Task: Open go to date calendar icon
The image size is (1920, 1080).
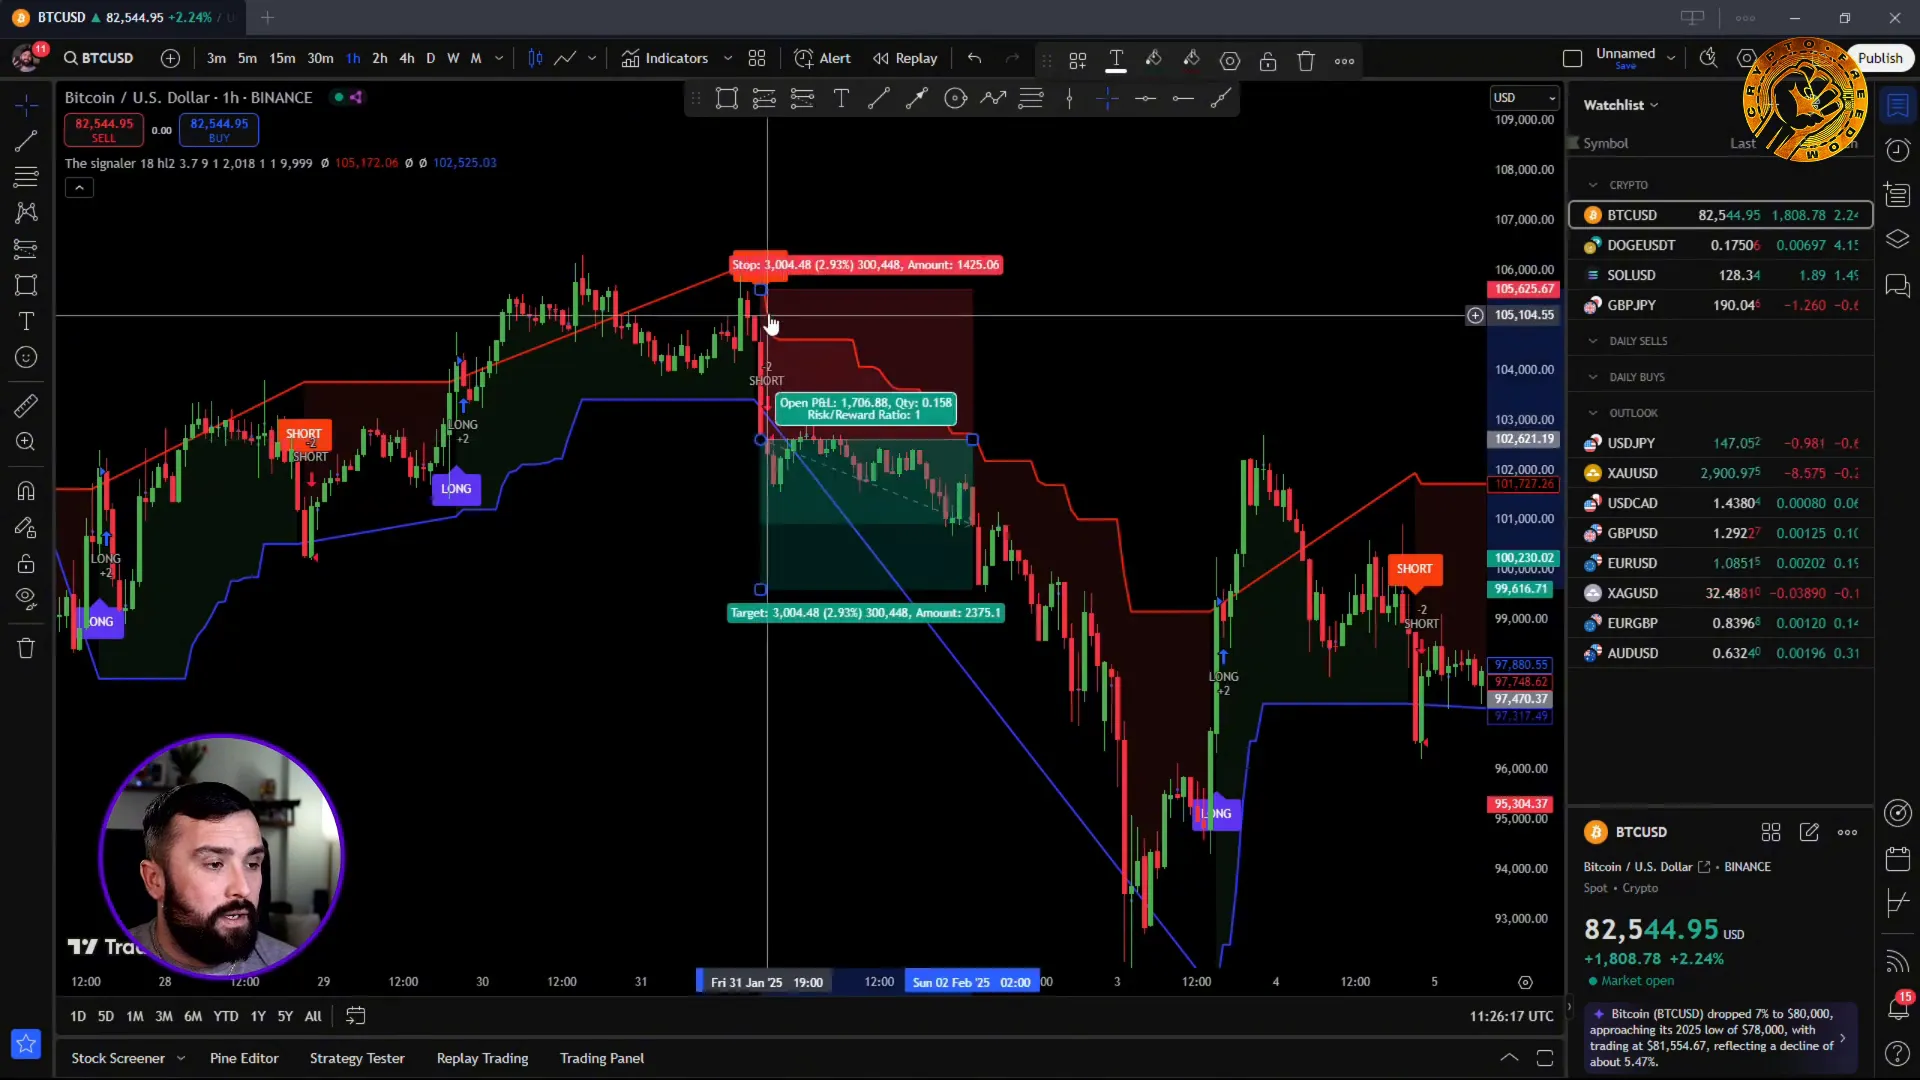Action: pos(355,1016)
